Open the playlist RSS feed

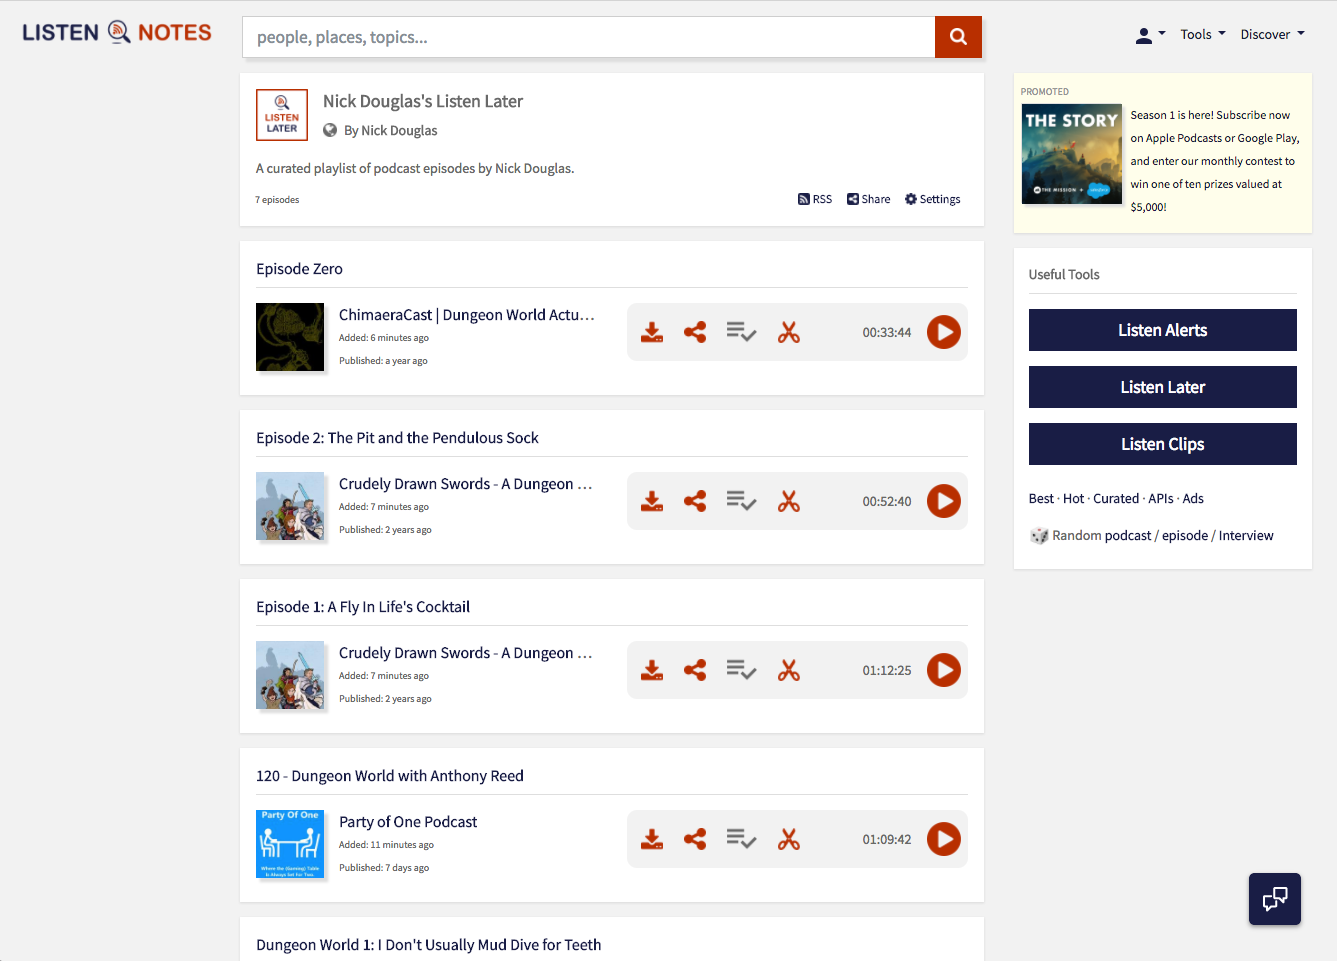815,199
